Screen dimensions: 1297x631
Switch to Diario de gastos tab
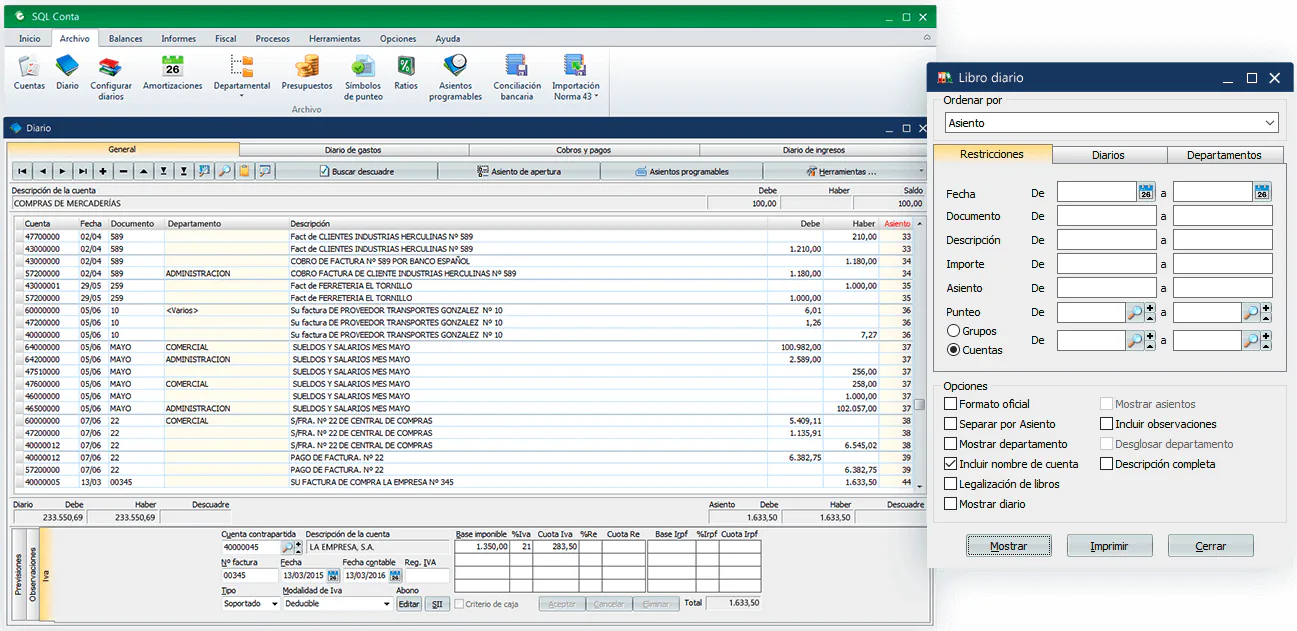[x=353, y=150]
